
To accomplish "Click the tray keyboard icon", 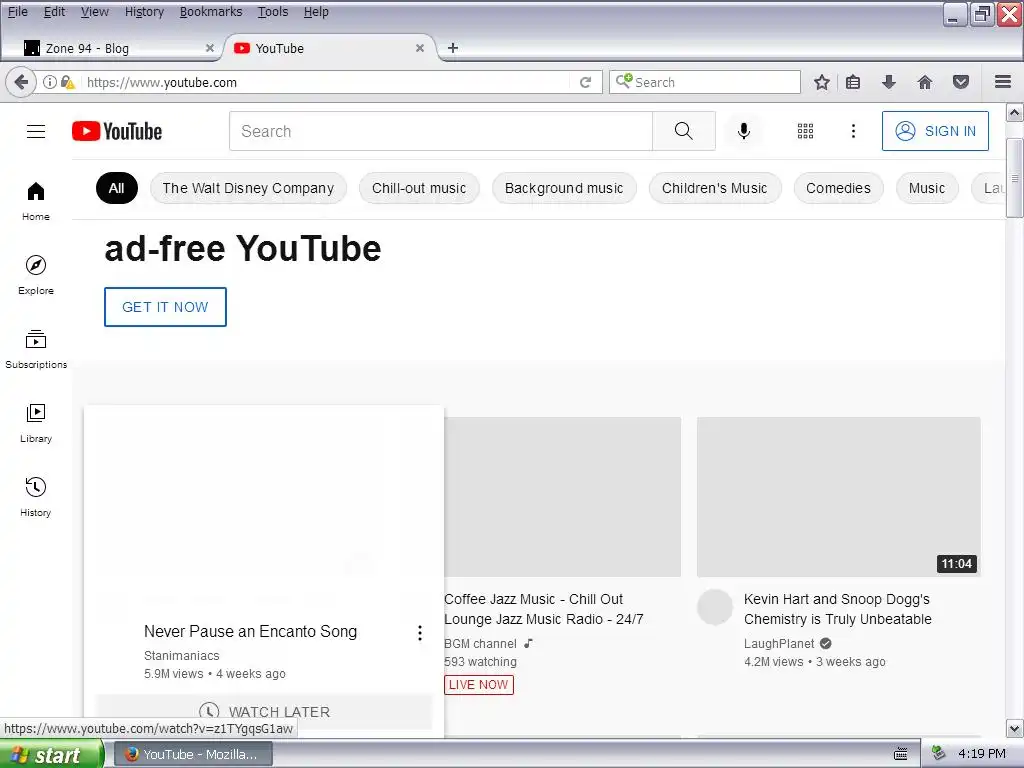I will point(901,754).
